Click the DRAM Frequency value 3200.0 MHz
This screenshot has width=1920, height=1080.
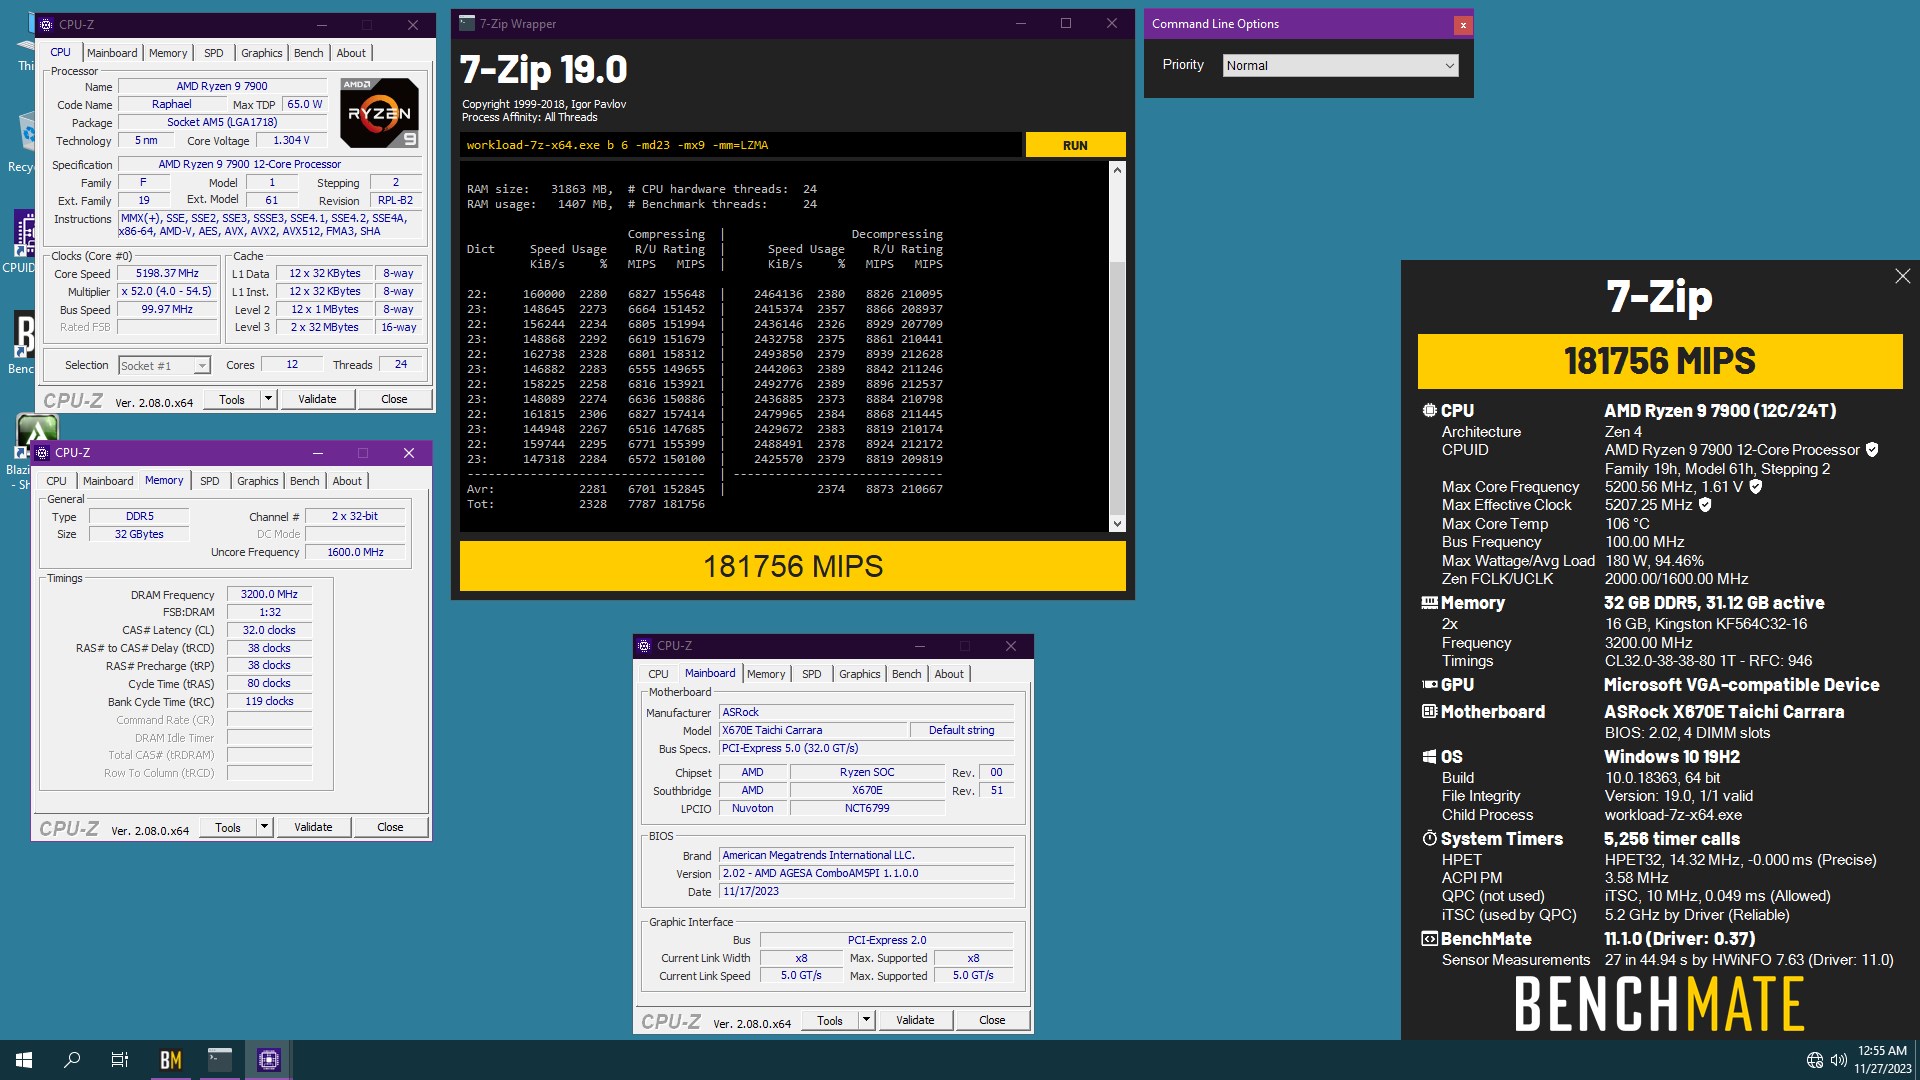tap(269, 594)
